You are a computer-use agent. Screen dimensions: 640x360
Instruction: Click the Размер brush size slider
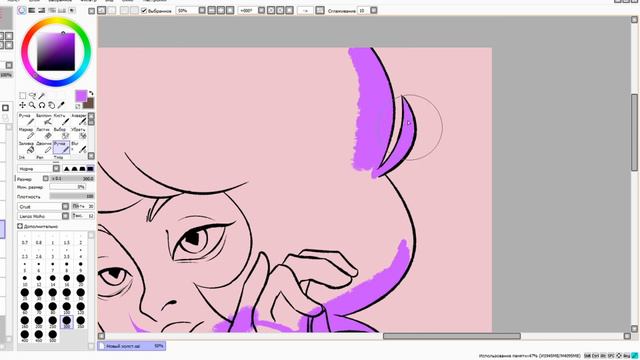pyautogui.click(x=72, y=178)
